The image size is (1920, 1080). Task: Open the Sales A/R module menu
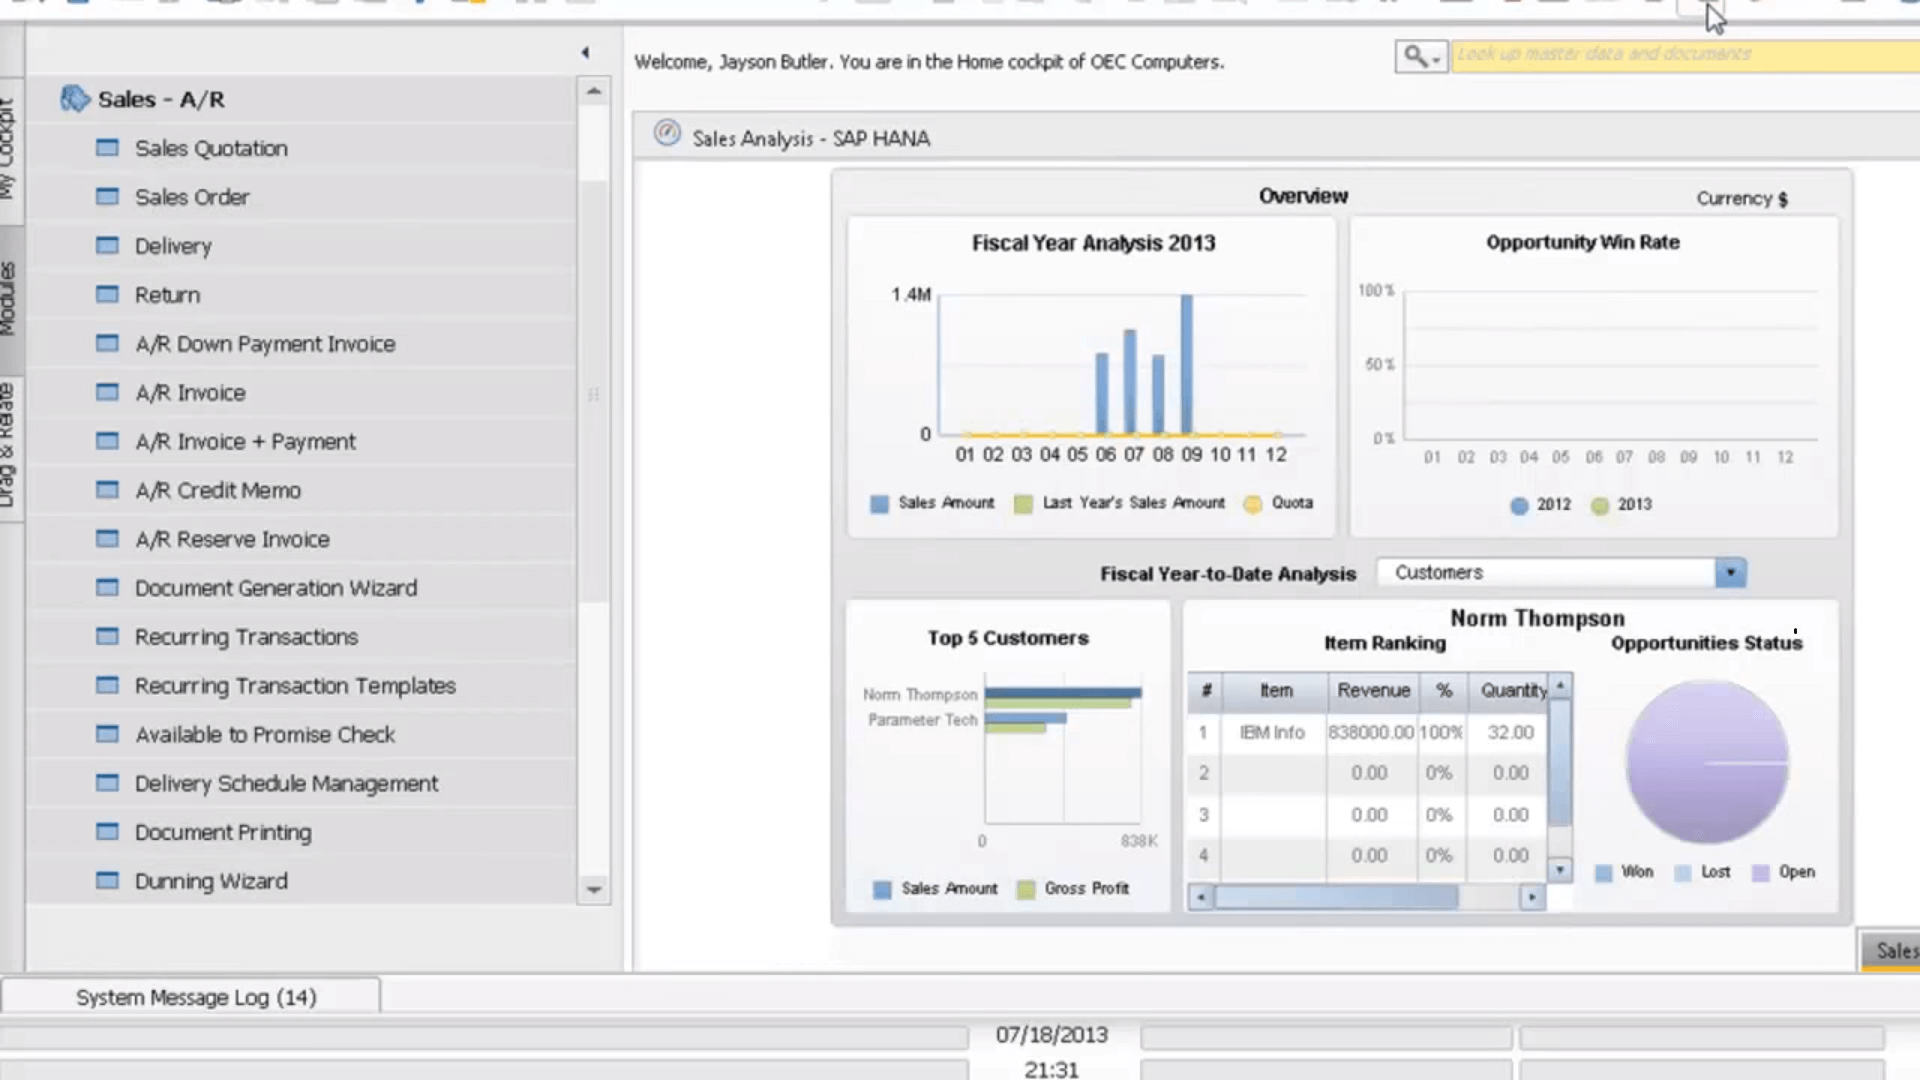click(161, 98)
